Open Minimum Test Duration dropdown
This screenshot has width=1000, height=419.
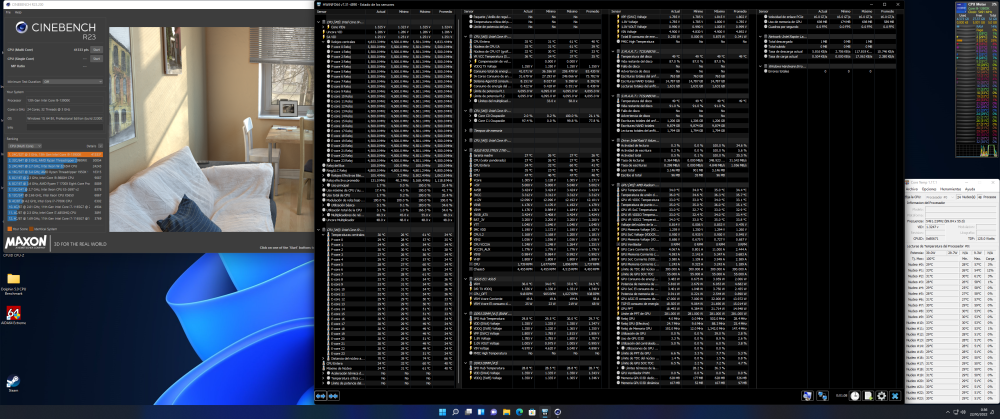point(71,82)
